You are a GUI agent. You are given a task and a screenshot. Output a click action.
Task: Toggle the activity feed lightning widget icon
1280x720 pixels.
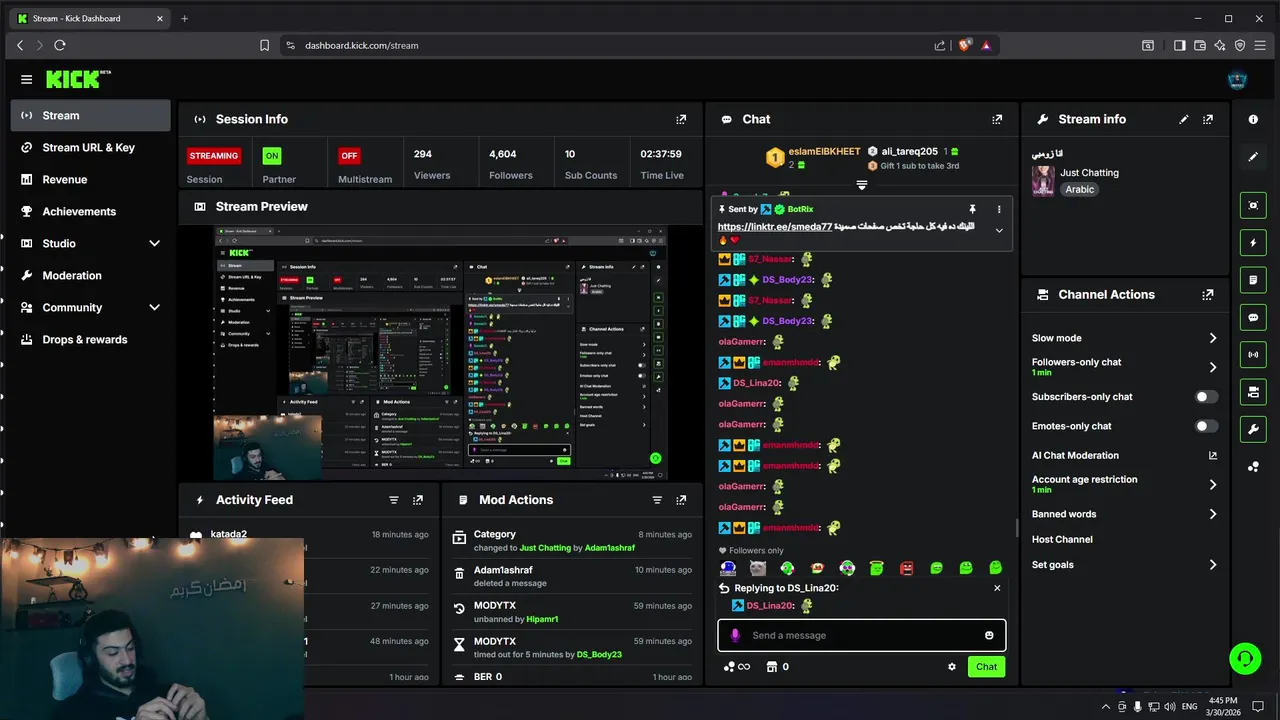point(1253,243)
